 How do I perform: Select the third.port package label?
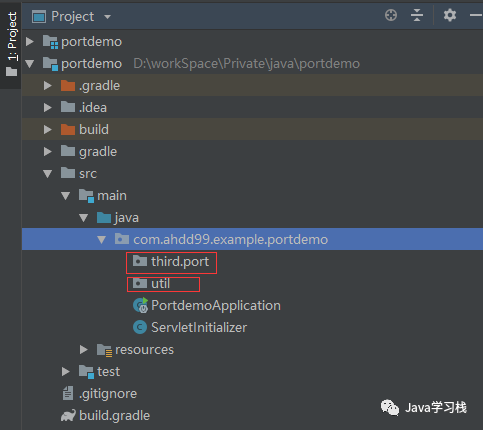[180, 262]
